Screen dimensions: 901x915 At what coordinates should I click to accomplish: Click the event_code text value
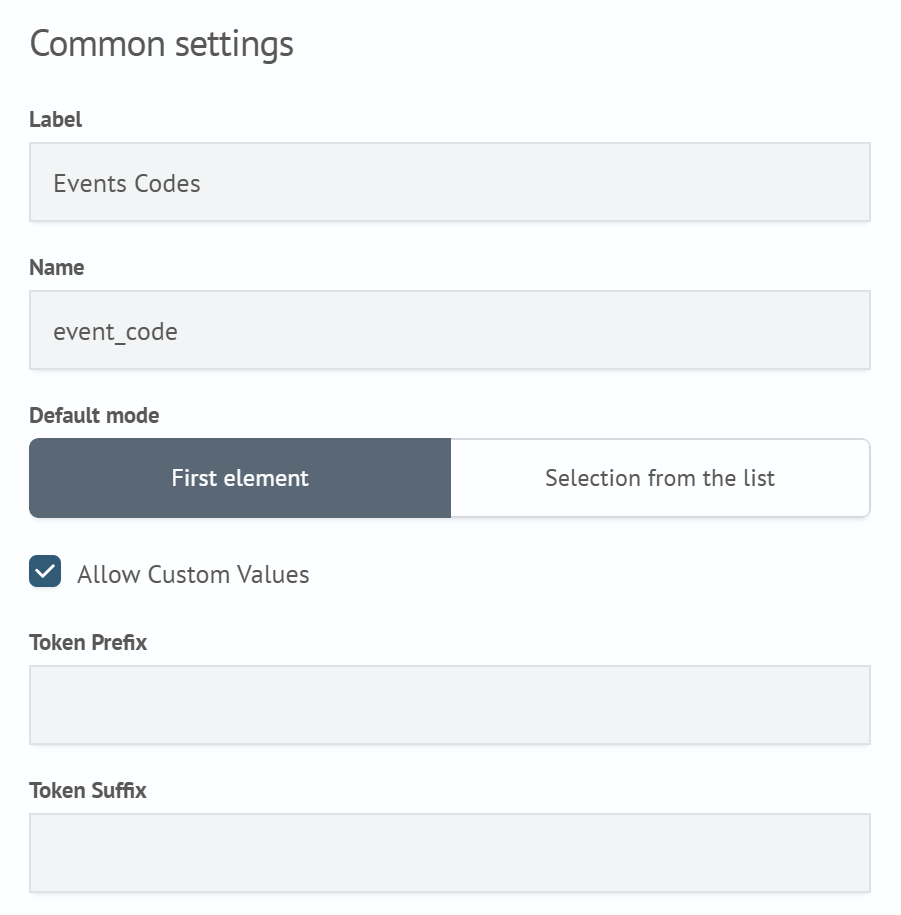pyautogui.click(x=115, y=332)
